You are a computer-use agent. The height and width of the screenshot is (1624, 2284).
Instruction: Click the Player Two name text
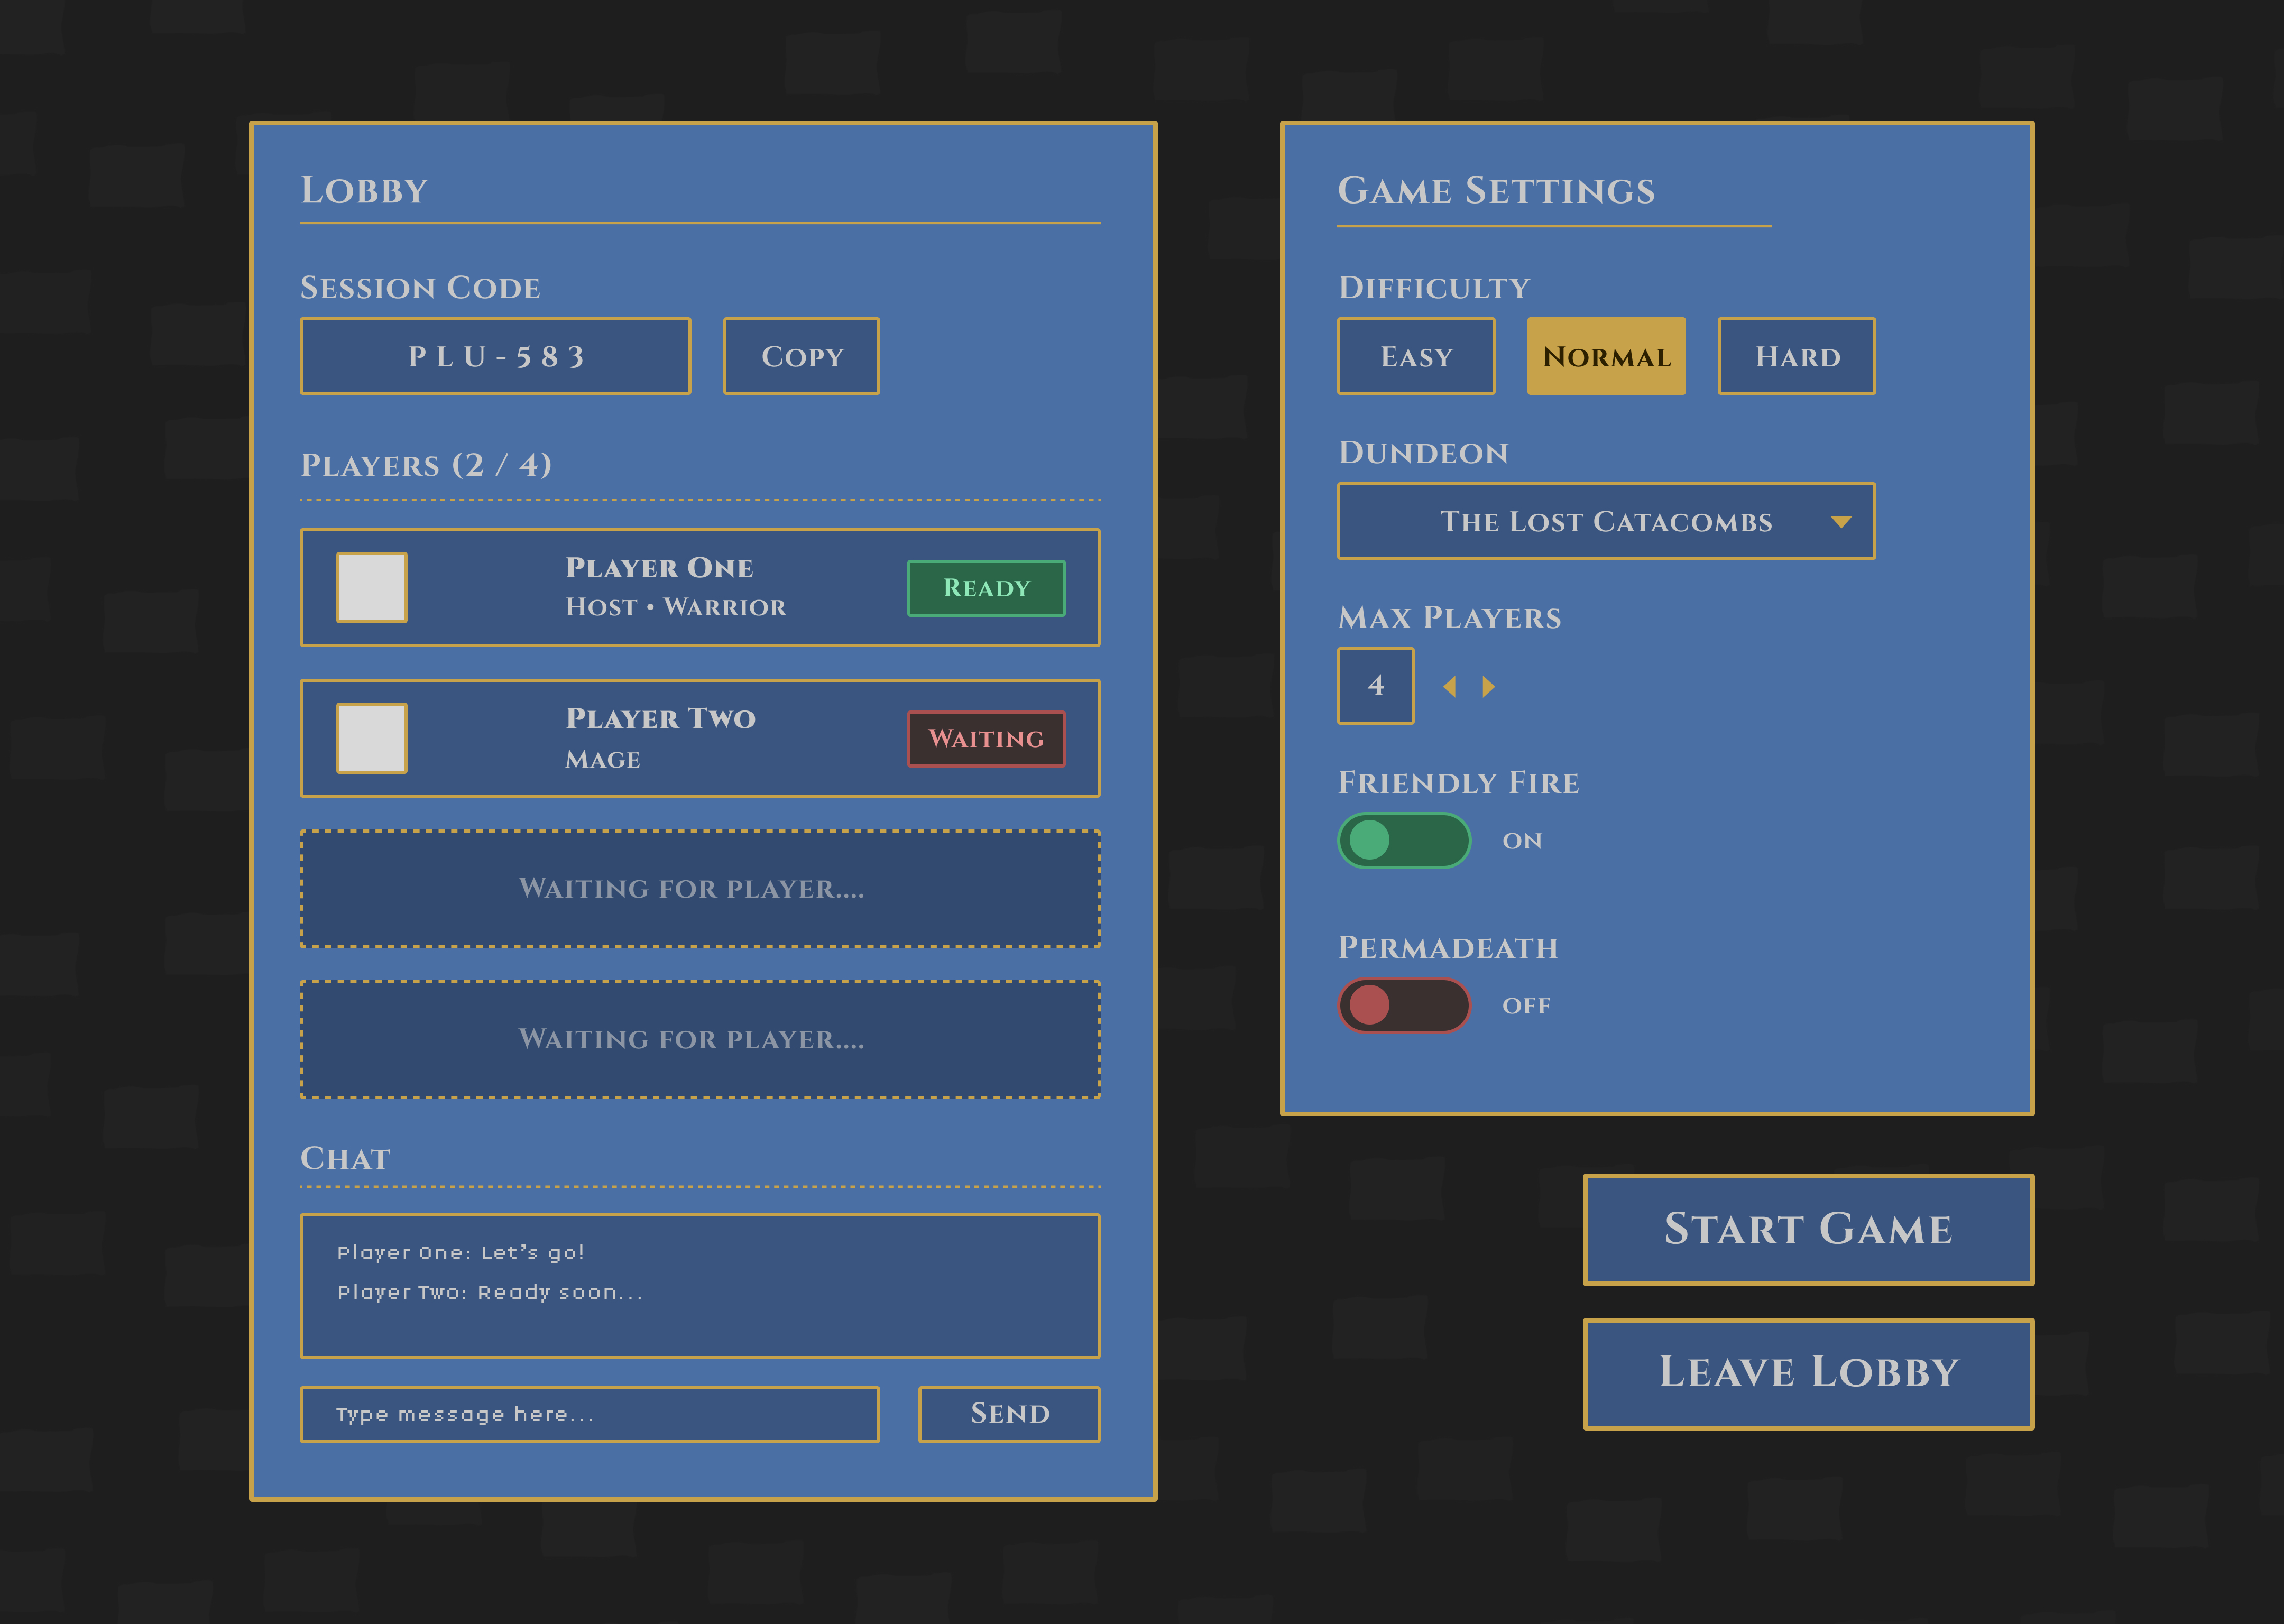click(660, 718)
